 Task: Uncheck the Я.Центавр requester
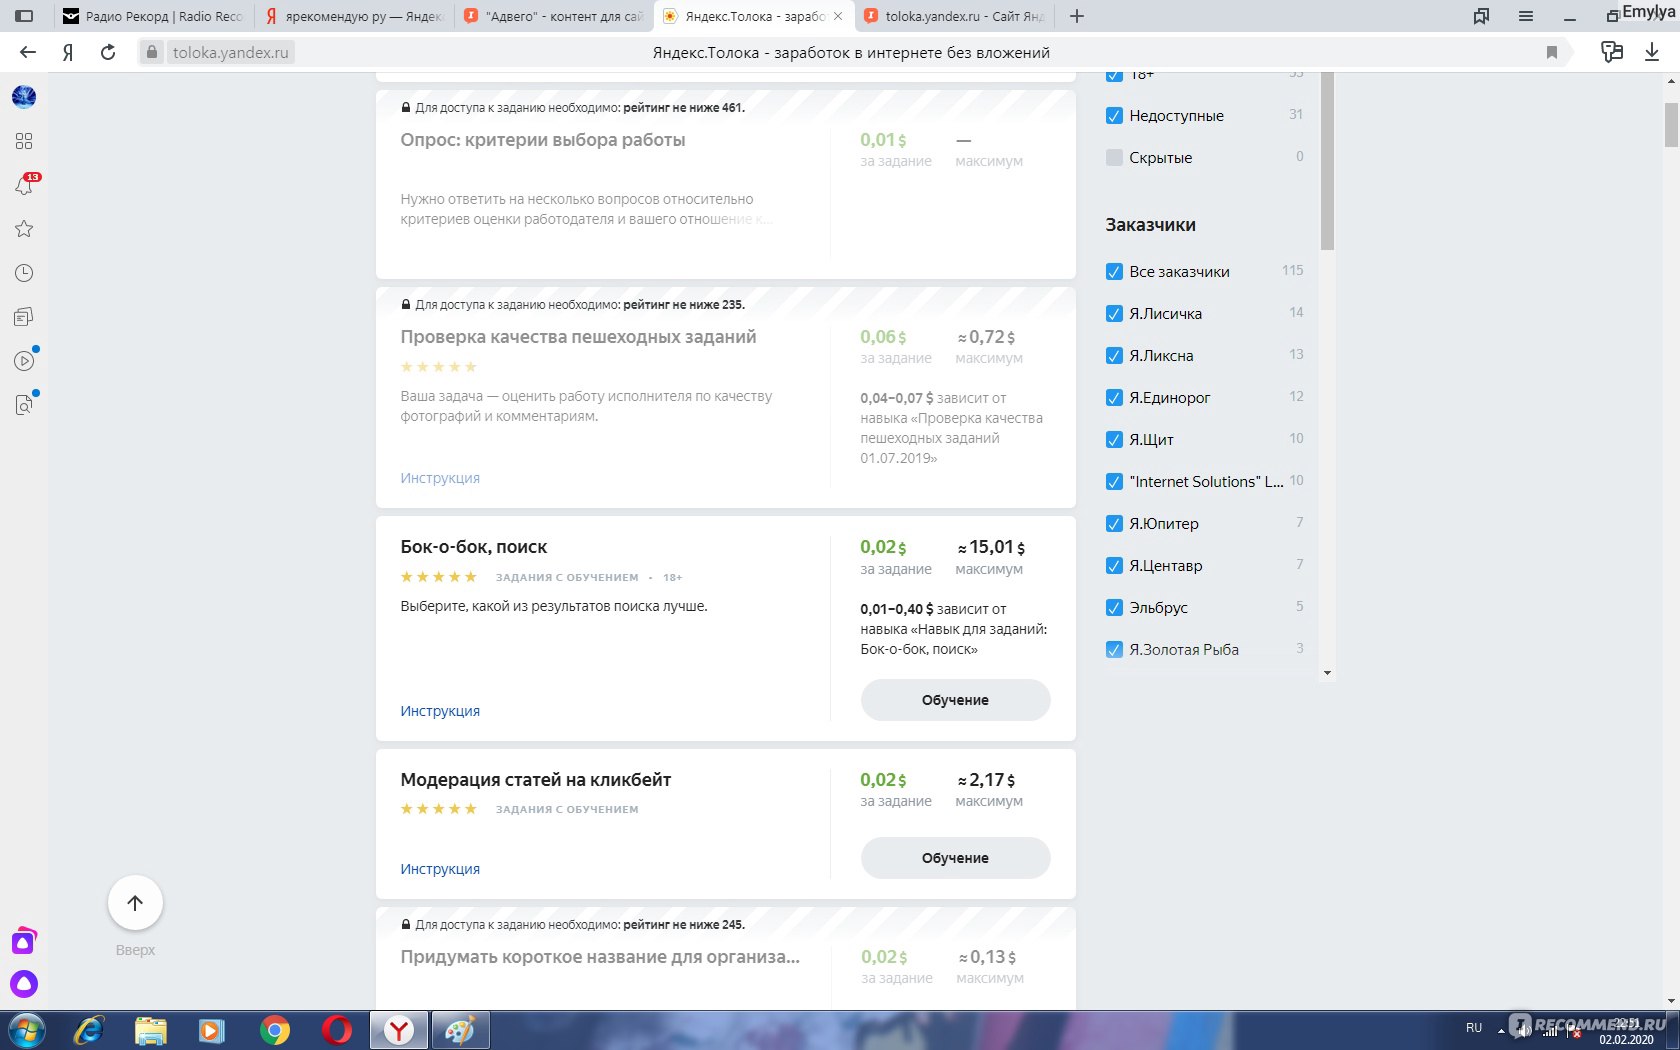[1114, 566]
